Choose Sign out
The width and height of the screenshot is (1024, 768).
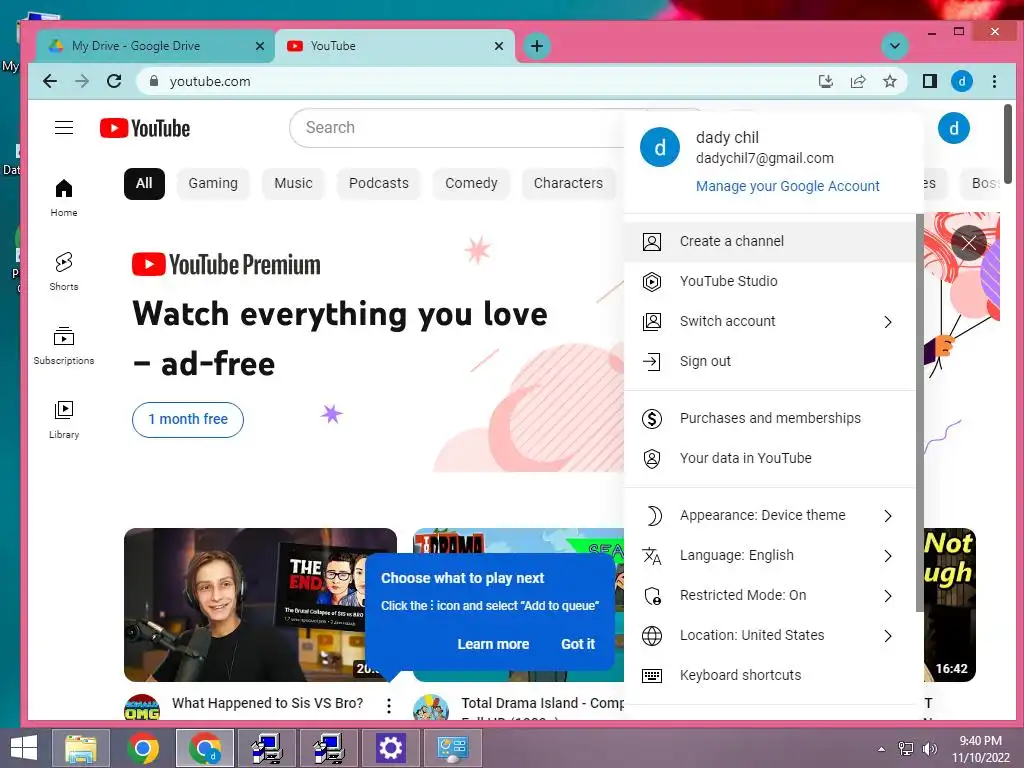coord(769,361)
